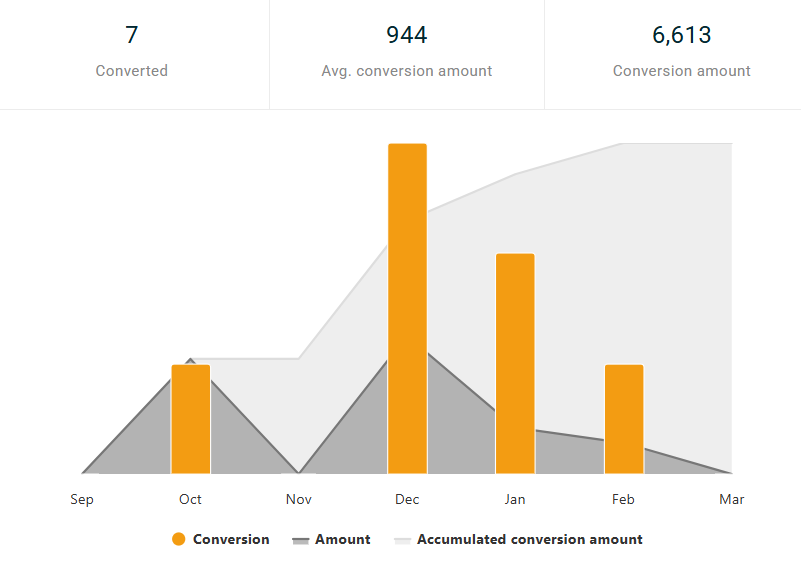Click the light gray Accumulated legend marker
Viewport: 801px width, 580px height.
coord(402,540)
